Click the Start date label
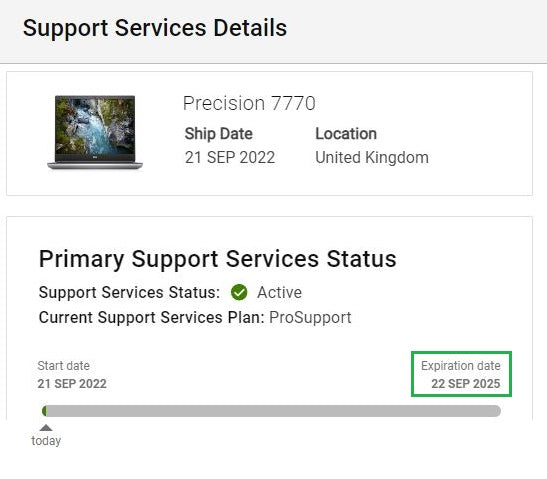Image resolution: width=547 pixels, height=479 pixels. [63, 366]
